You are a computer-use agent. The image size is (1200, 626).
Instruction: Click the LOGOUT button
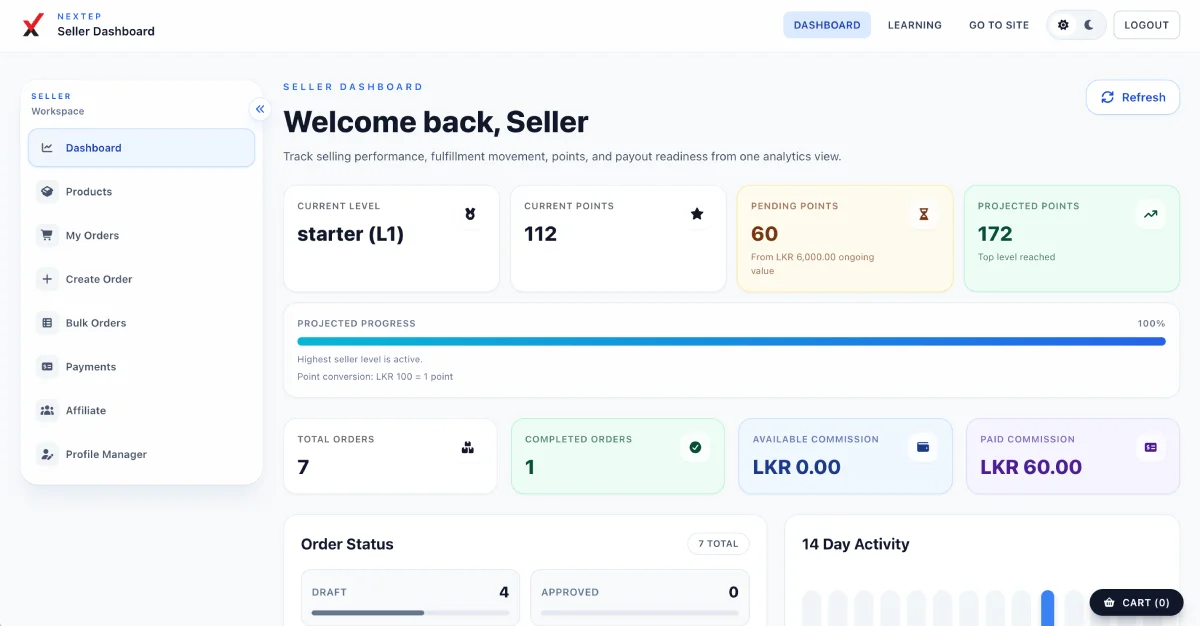pyautogui.click(x=1146, y=25)
